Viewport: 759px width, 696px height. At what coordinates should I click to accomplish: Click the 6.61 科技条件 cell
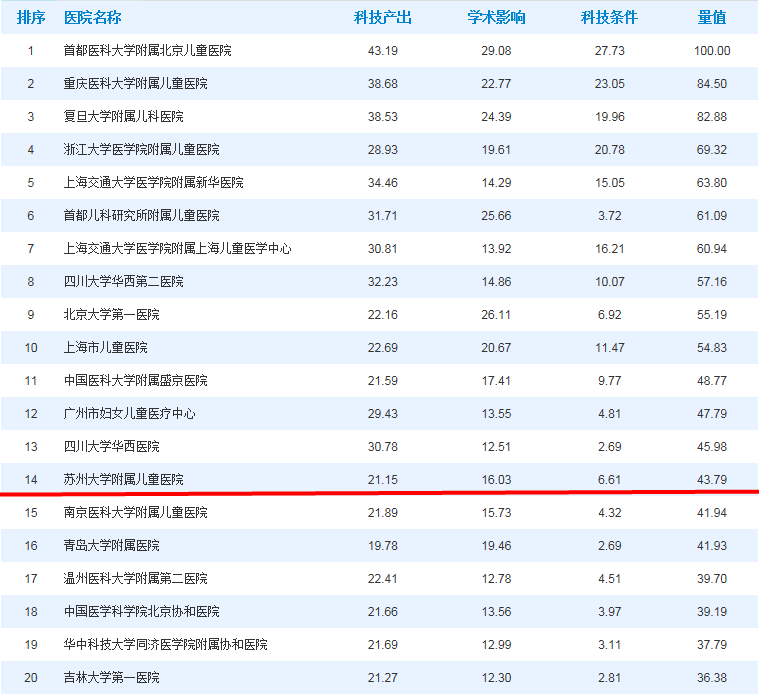pyautogui.click(x=609, y=479)
